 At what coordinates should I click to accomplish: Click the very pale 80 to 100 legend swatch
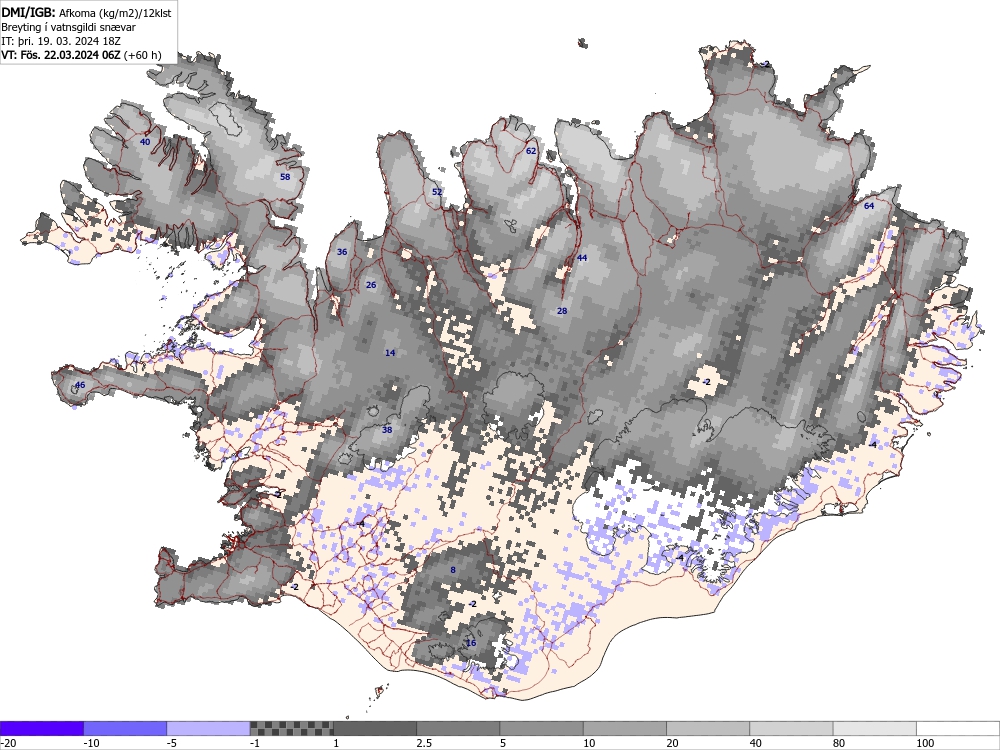(875, 728)
